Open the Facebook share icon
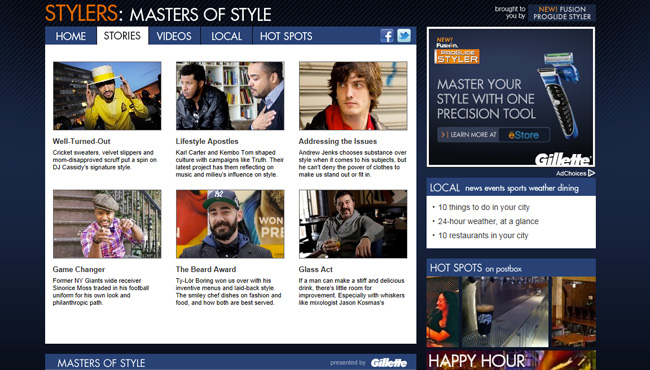This screenshot has height=370, width=650. 387,36
